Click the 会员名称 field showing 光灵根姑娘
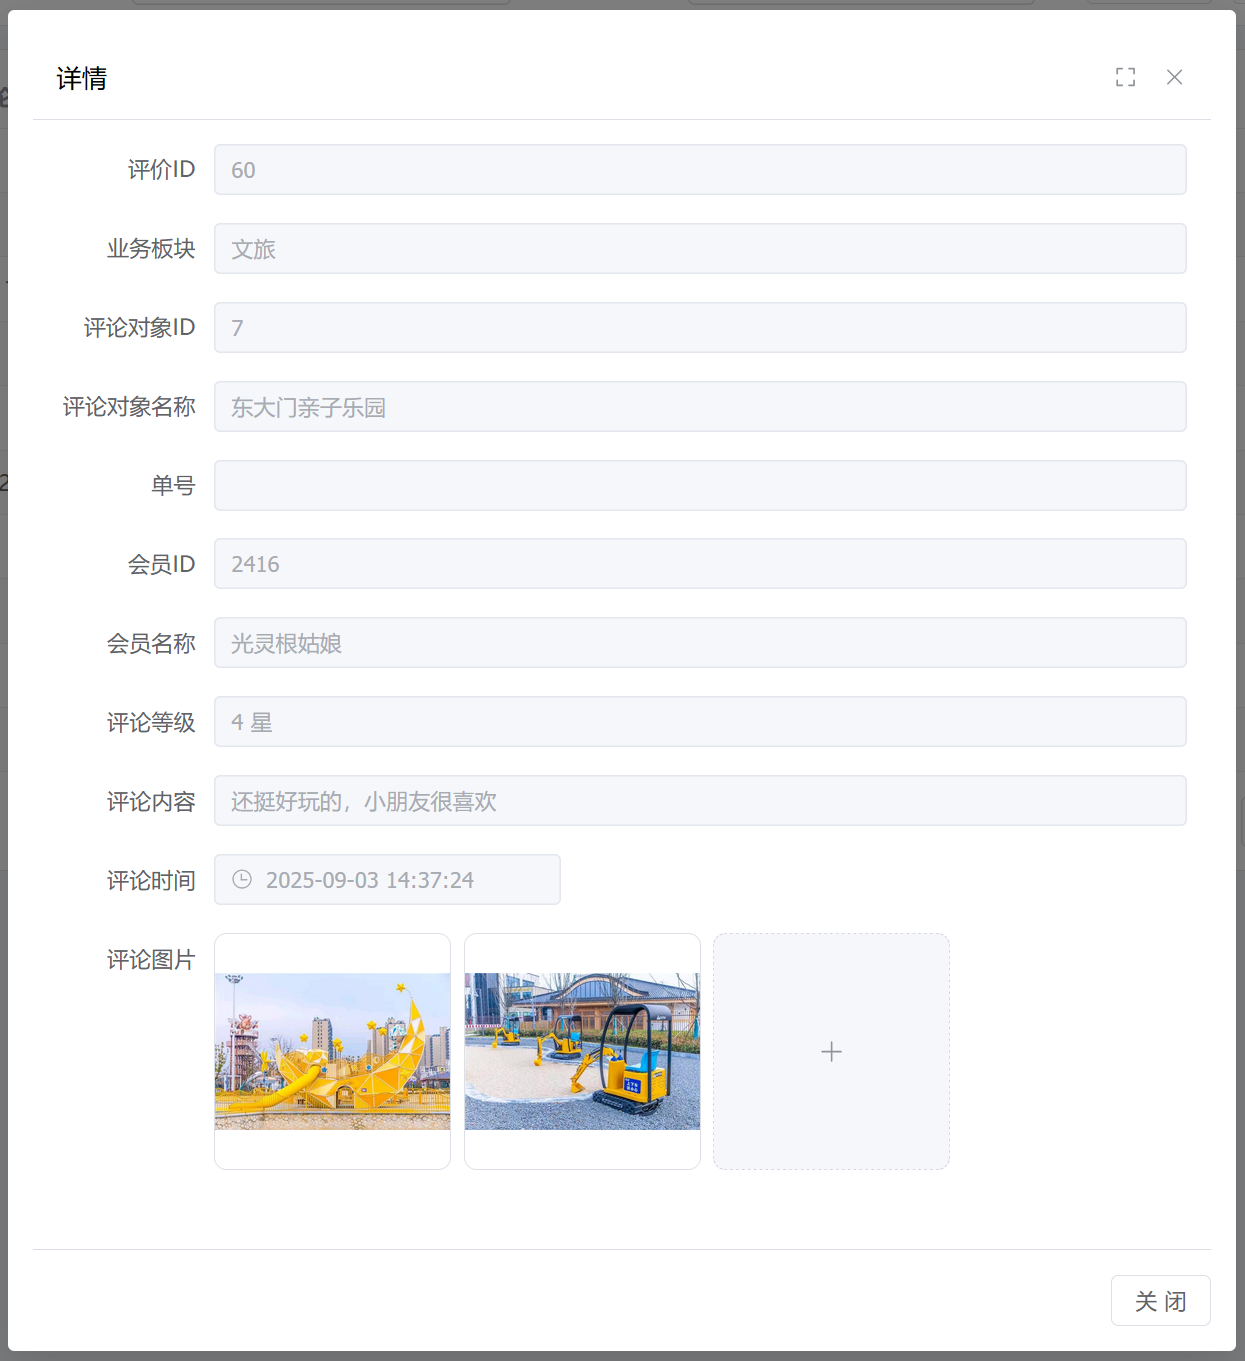The image size is (1245, 1361). [700, 643]
